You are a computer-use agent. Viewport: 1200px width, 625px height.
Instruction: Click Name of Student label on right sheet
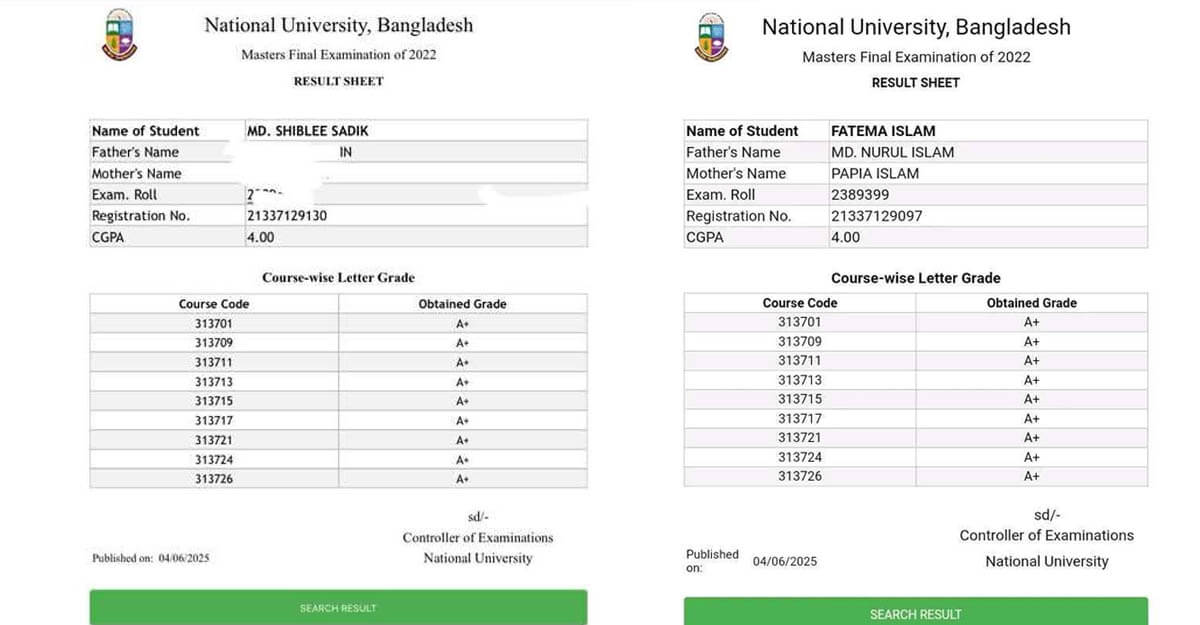click(x=742, y=131)
